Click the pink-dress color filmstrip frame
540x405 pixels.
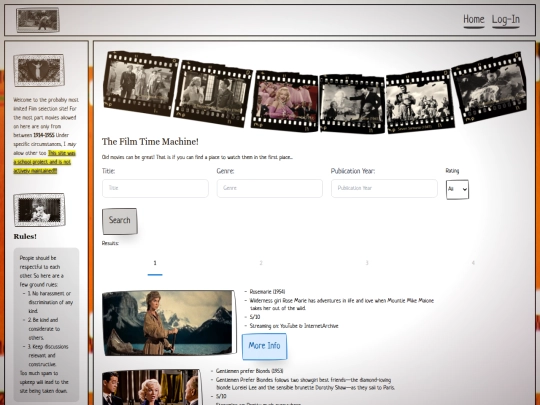pos(285,102)
